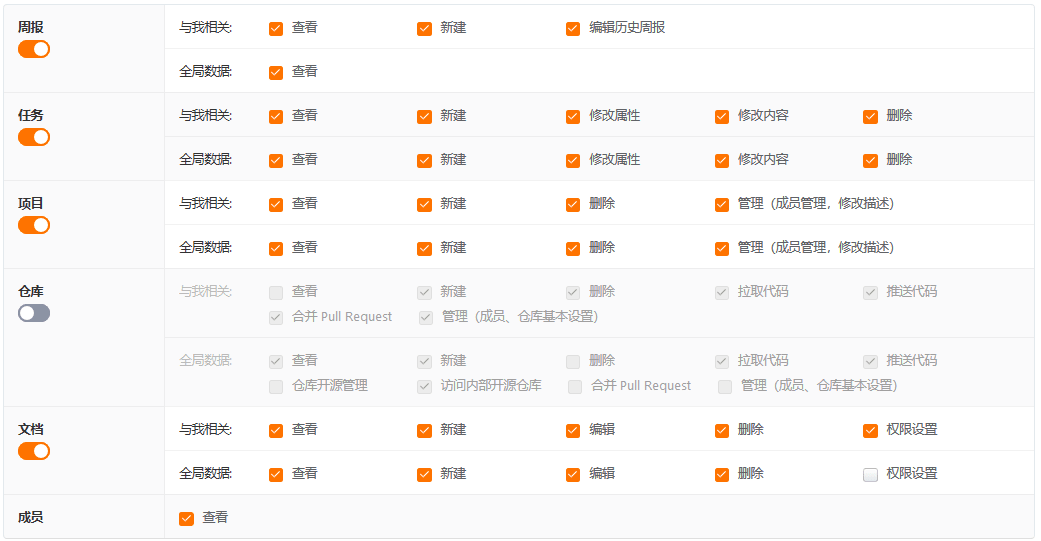Uncheck 文档 全局数据 删除 checkbox
This screenshot has height=541, width=1041.
[x=722, y=474]
